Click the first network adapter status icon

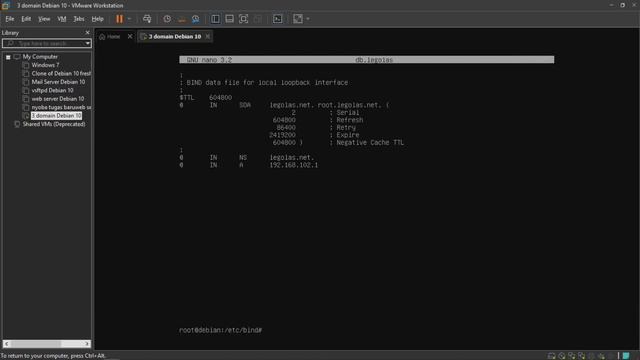pos(571,356)
